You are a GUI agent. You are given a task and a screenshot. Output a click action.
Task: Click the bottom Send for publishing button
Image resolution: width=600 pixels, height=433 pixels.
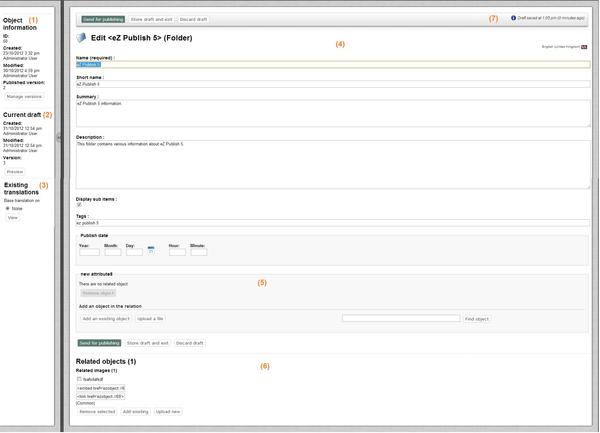[x=99, y=343]
